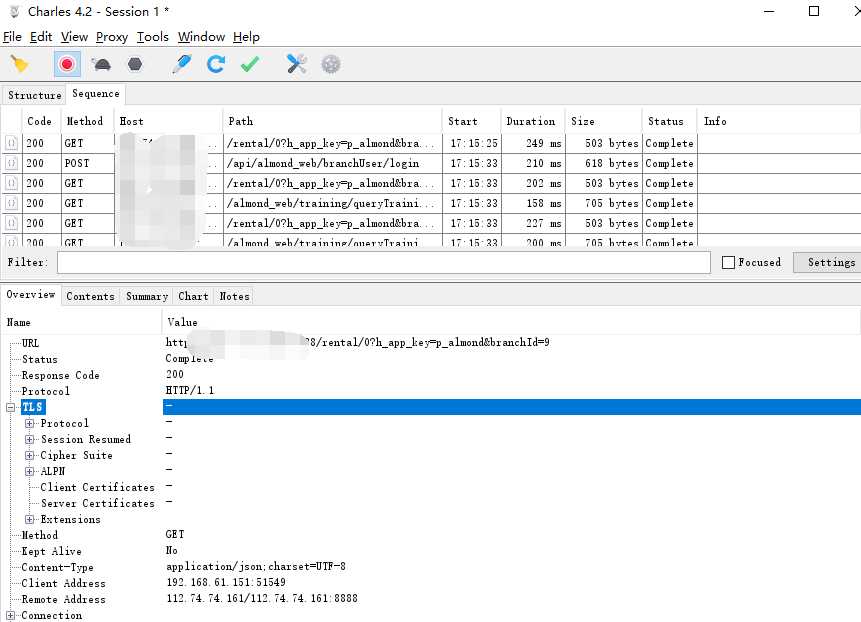
Task: Select the 618 bytes size cell
Action: coord(603,164)
